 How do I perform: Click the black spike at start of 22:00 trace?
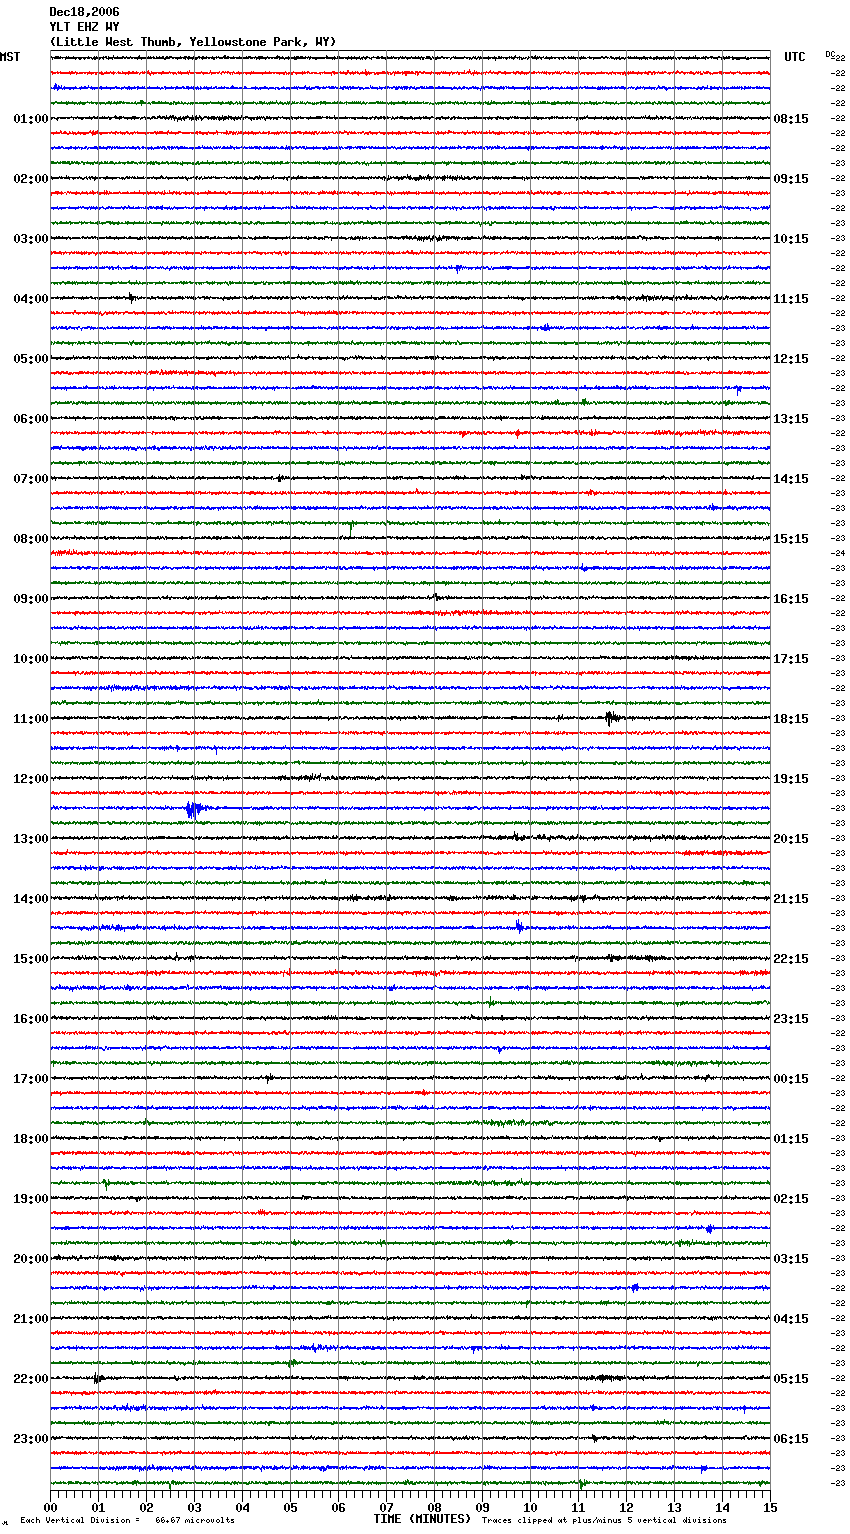click(97, 1378)
